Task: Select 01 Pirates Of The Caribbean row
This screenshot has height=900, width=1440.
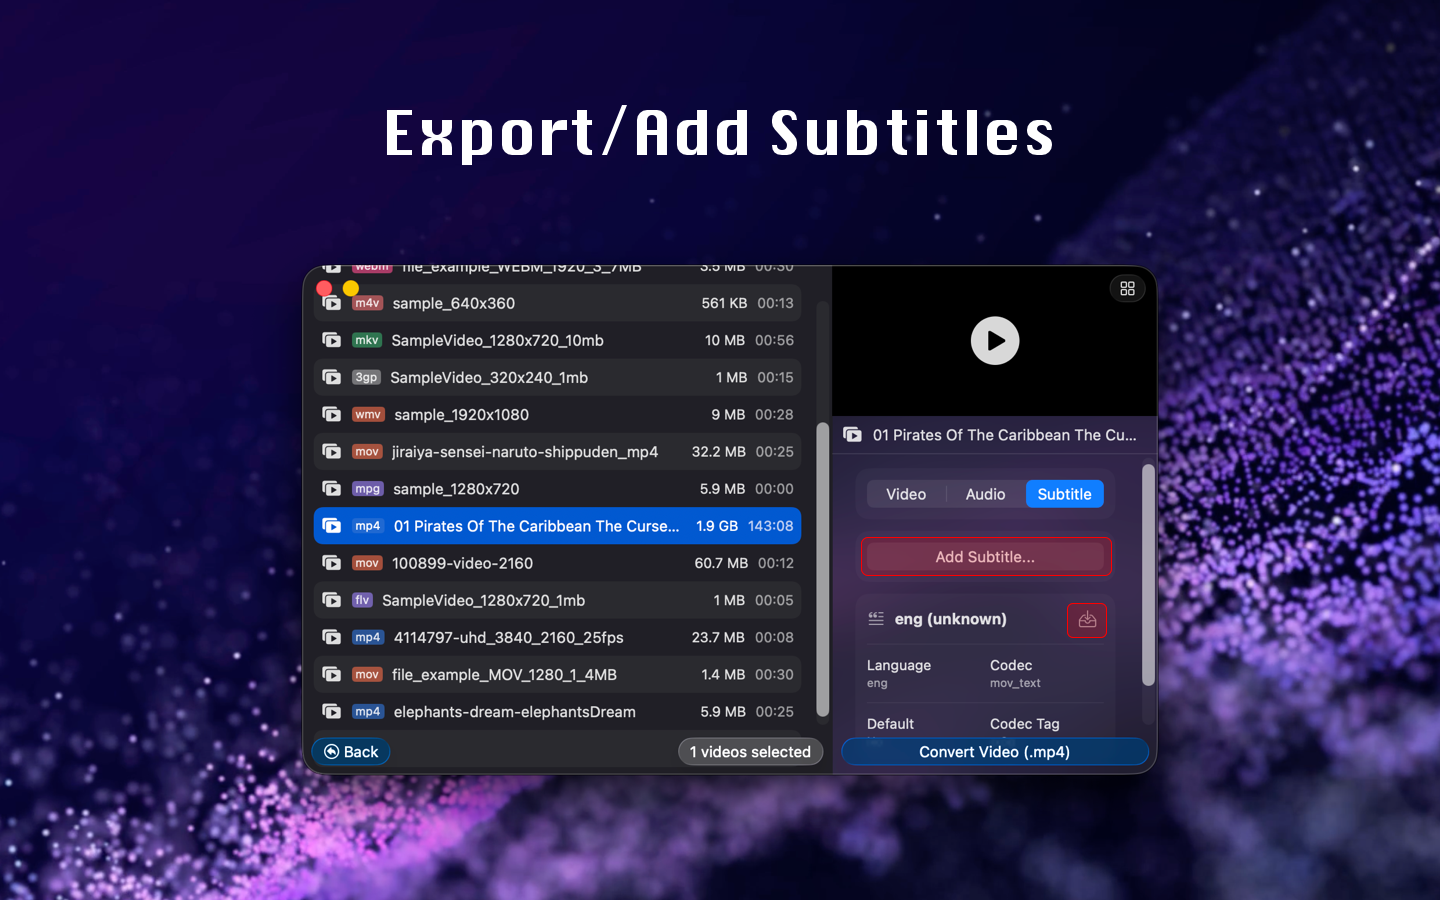Action: click(558, 526)
